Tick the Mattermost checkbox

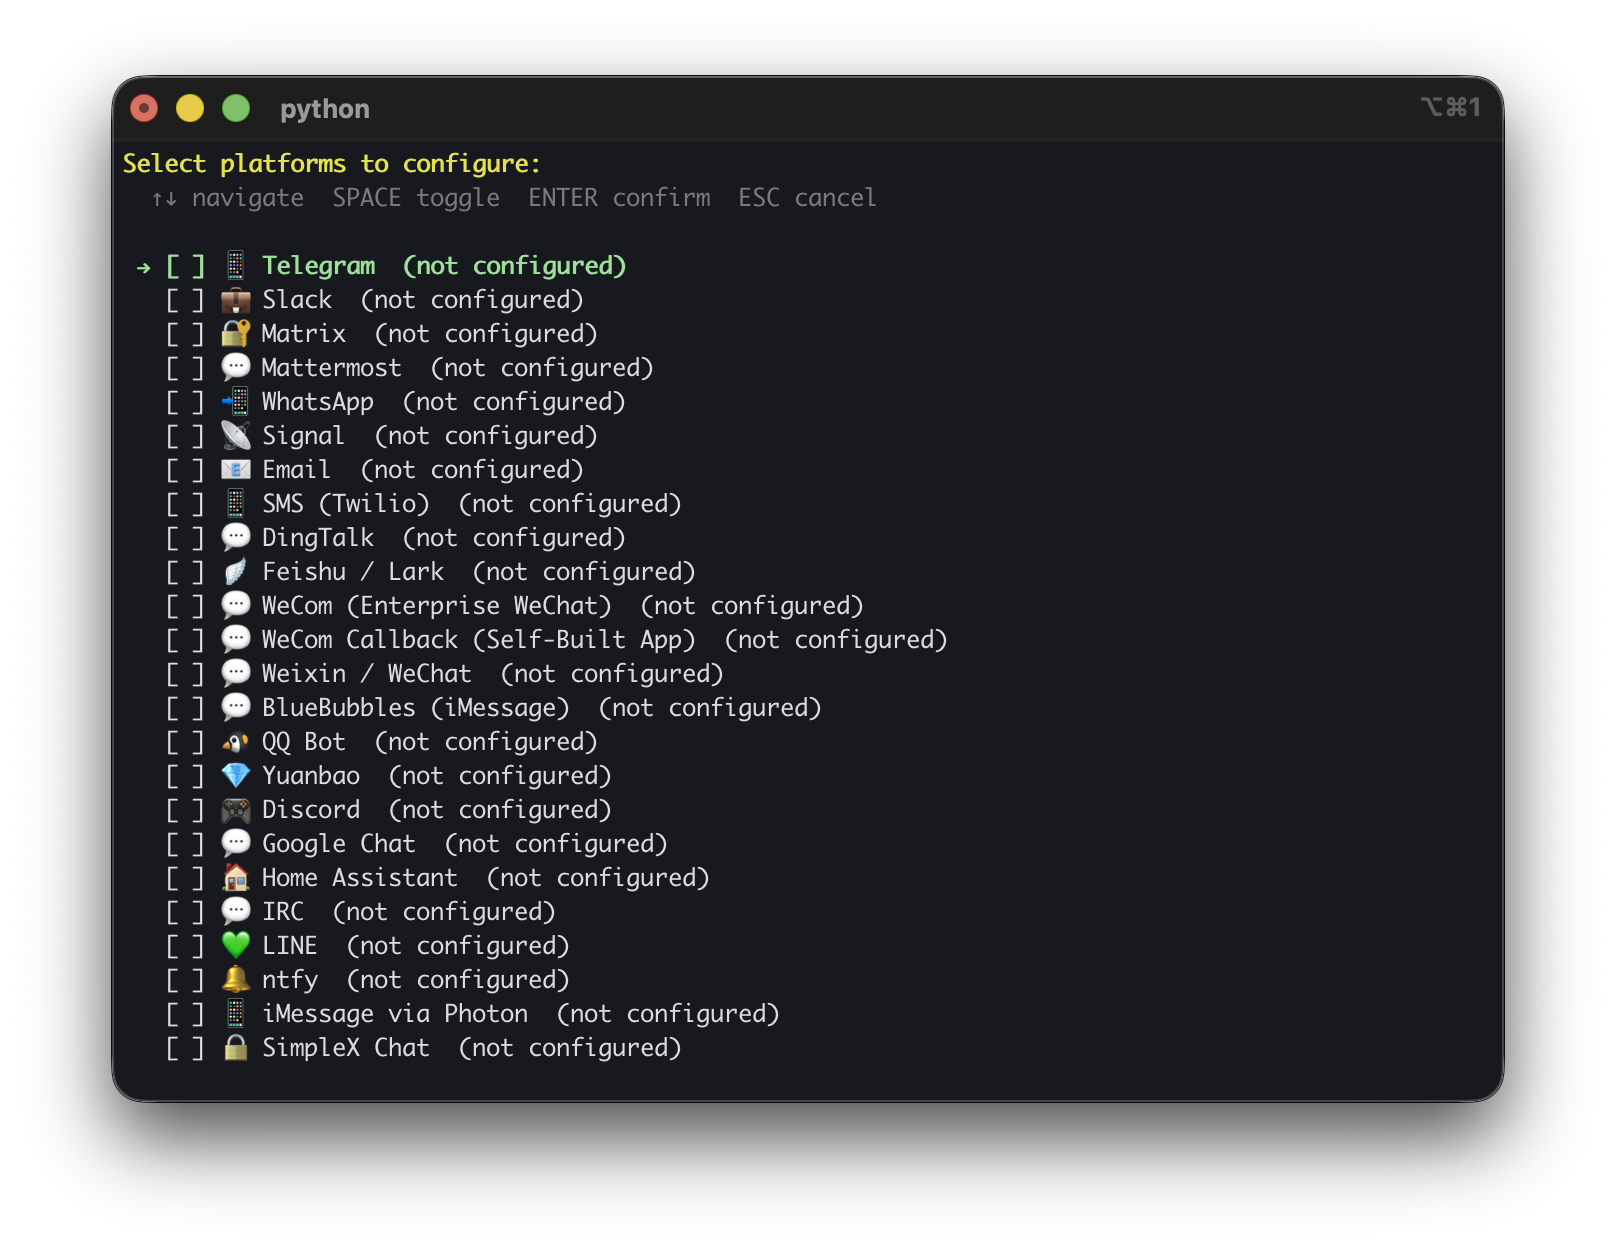(185, 368)
